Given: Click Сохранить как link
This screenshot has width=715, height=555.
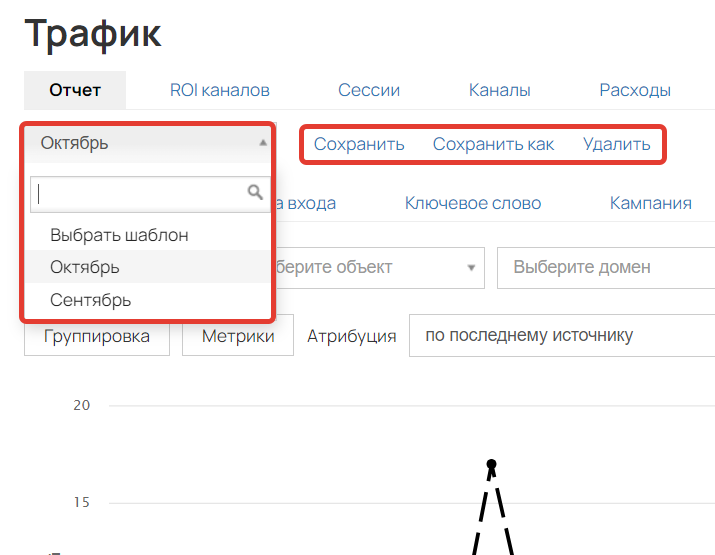Looking at the screenshot, I should (x=493, y=144).
